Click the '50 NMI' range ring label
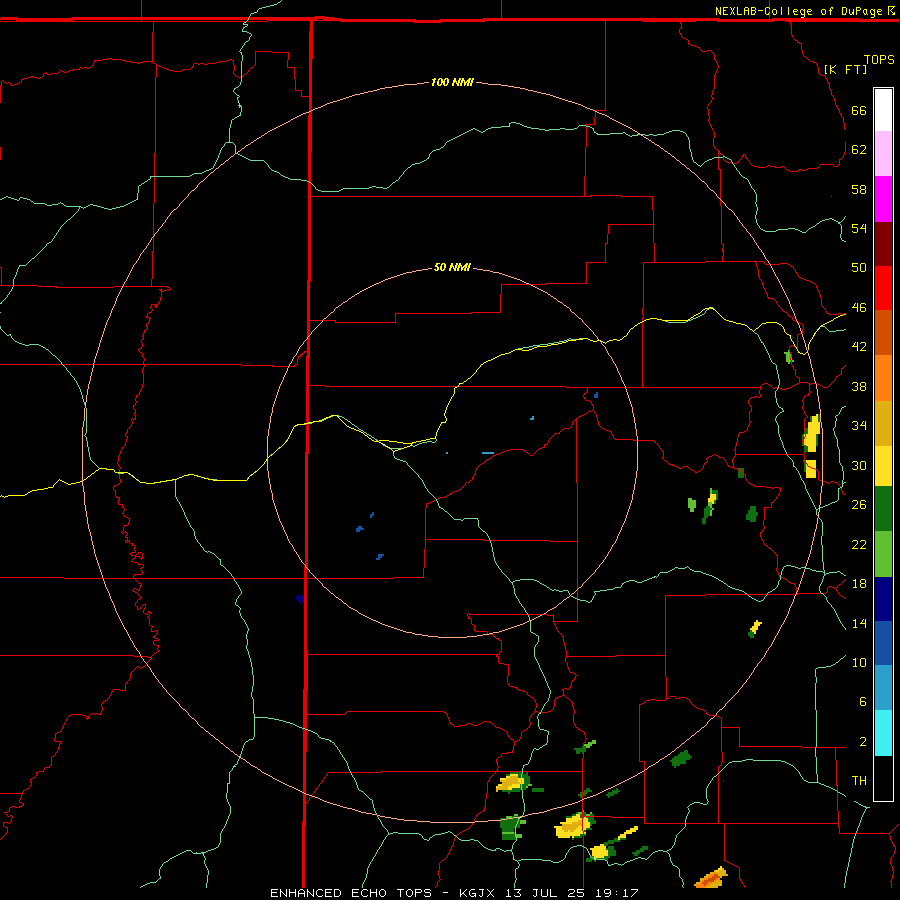The height and width of the screenshot is (900, 900). [452, 267]
